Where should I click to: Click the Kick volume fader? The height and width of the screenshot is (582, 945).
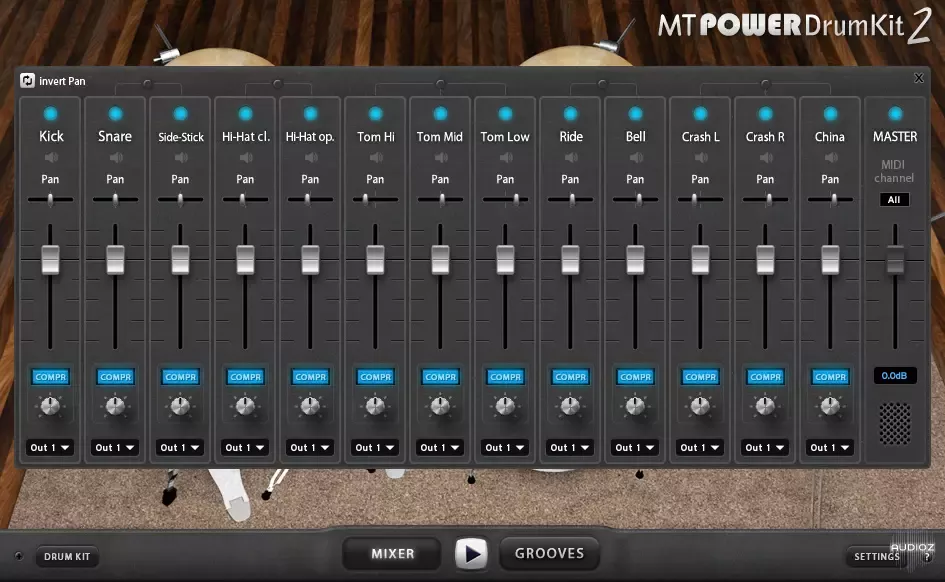point(51,260)
